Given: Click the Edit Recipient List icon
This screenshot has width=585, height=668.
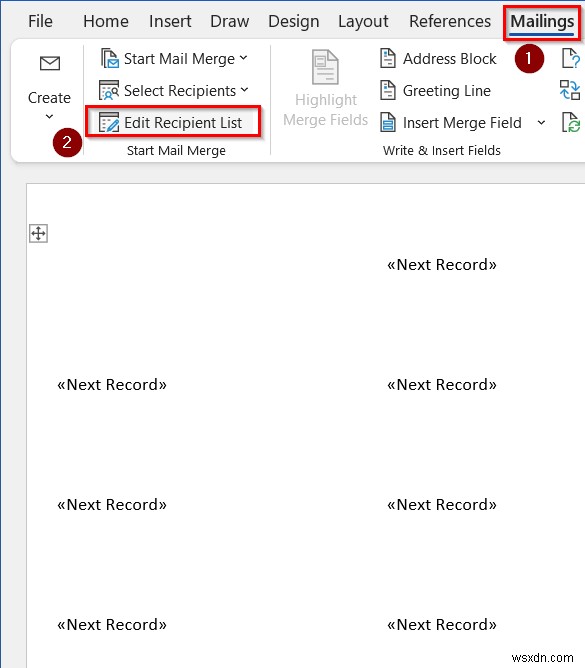Looking at the screenshot, I should 109,123.
